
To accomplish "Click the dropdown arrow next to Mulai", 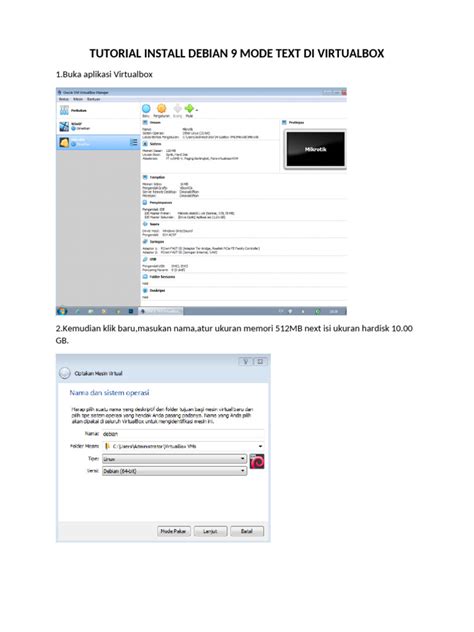I will tap(197, 109).
